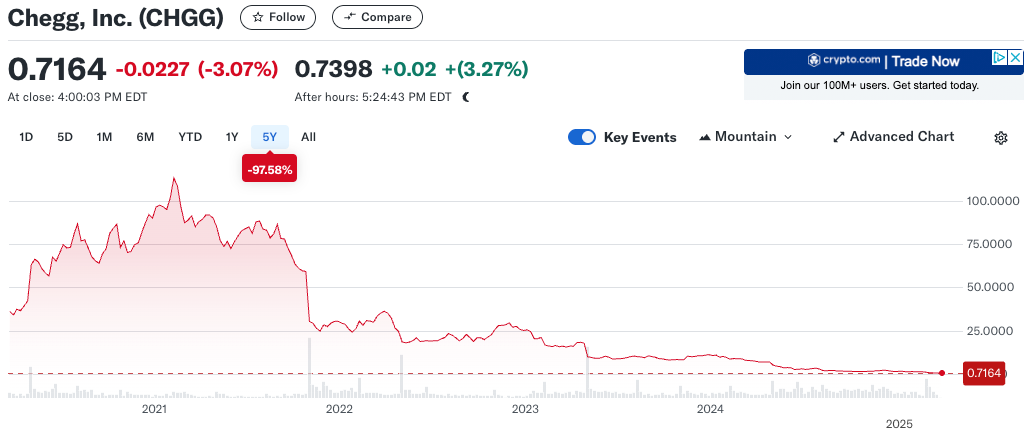Toggle the Key Events switch
Screen dimensions: 1034x441
(x=582, y=137)
